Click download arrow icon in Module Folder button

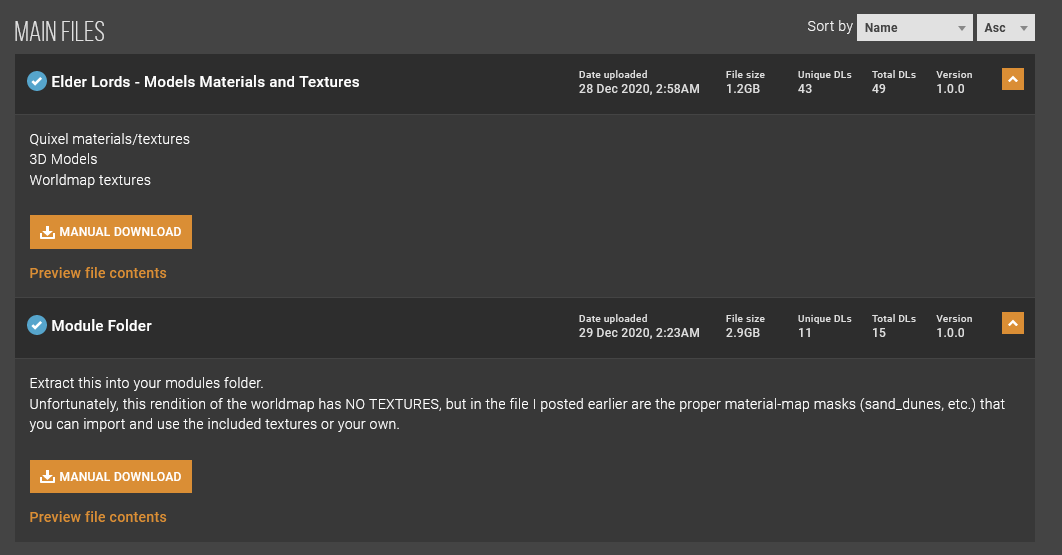click(x=47, y=477)
